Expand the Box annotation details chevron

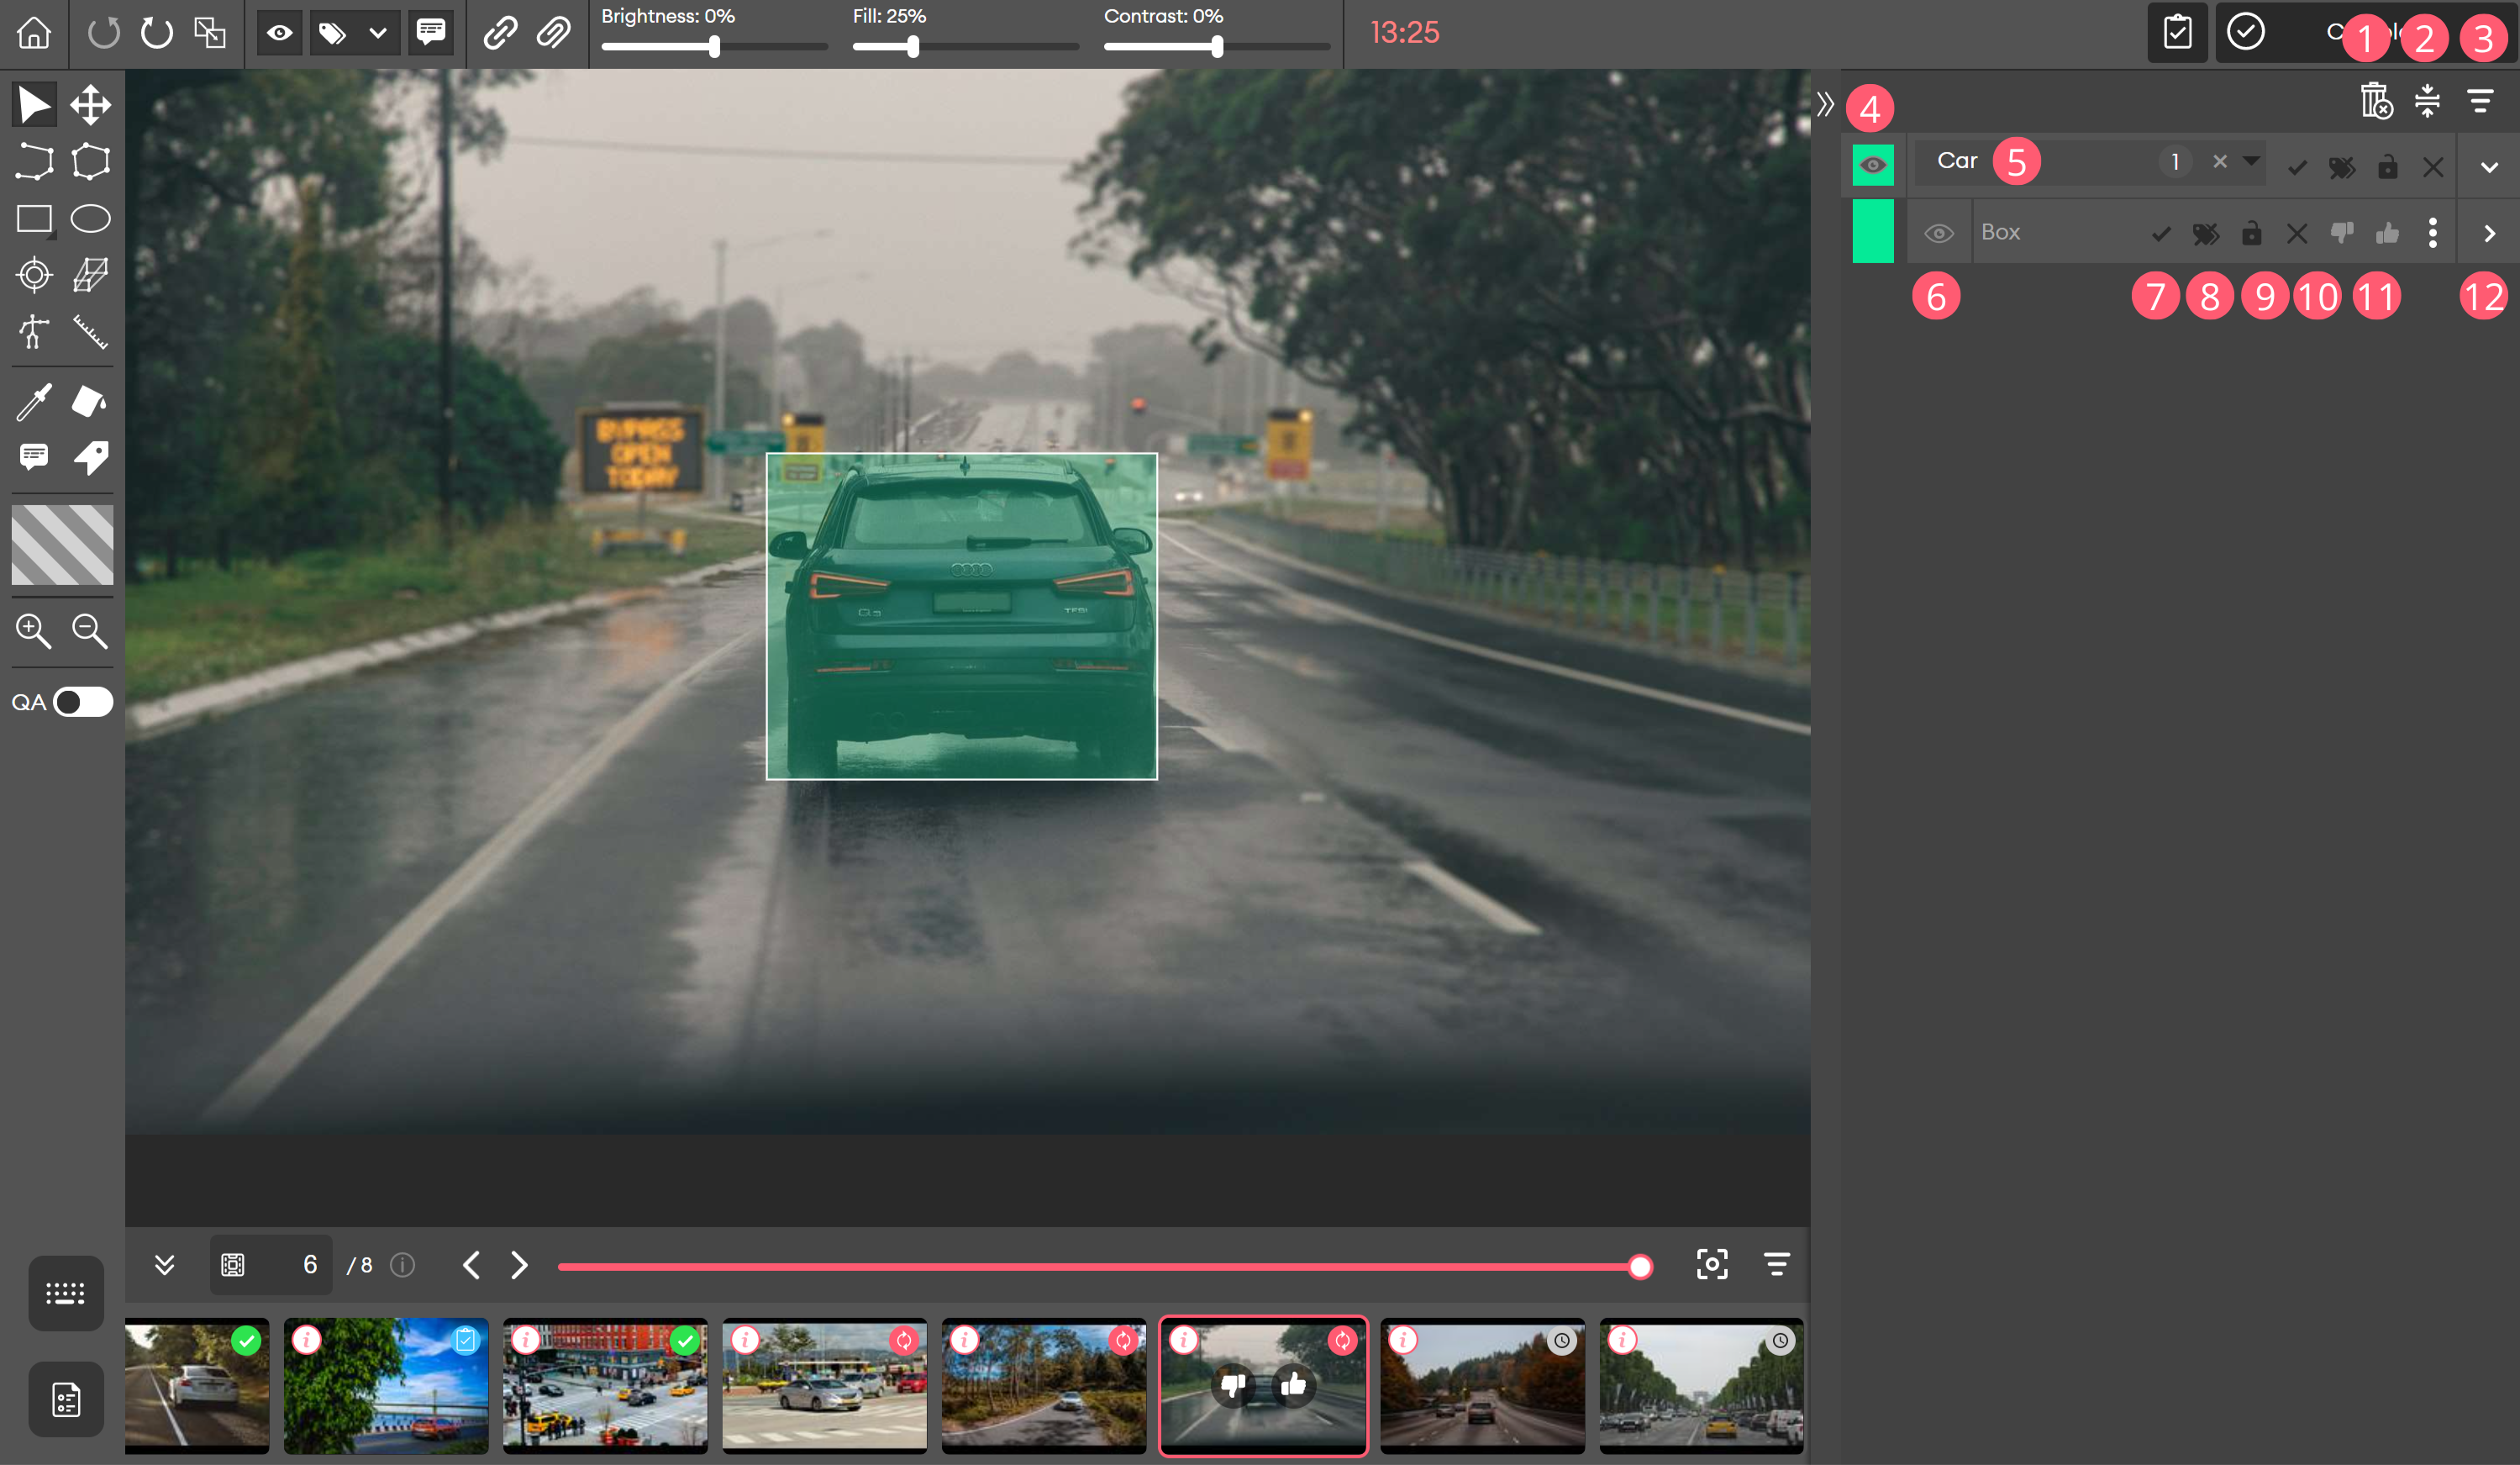(2489, 233)
